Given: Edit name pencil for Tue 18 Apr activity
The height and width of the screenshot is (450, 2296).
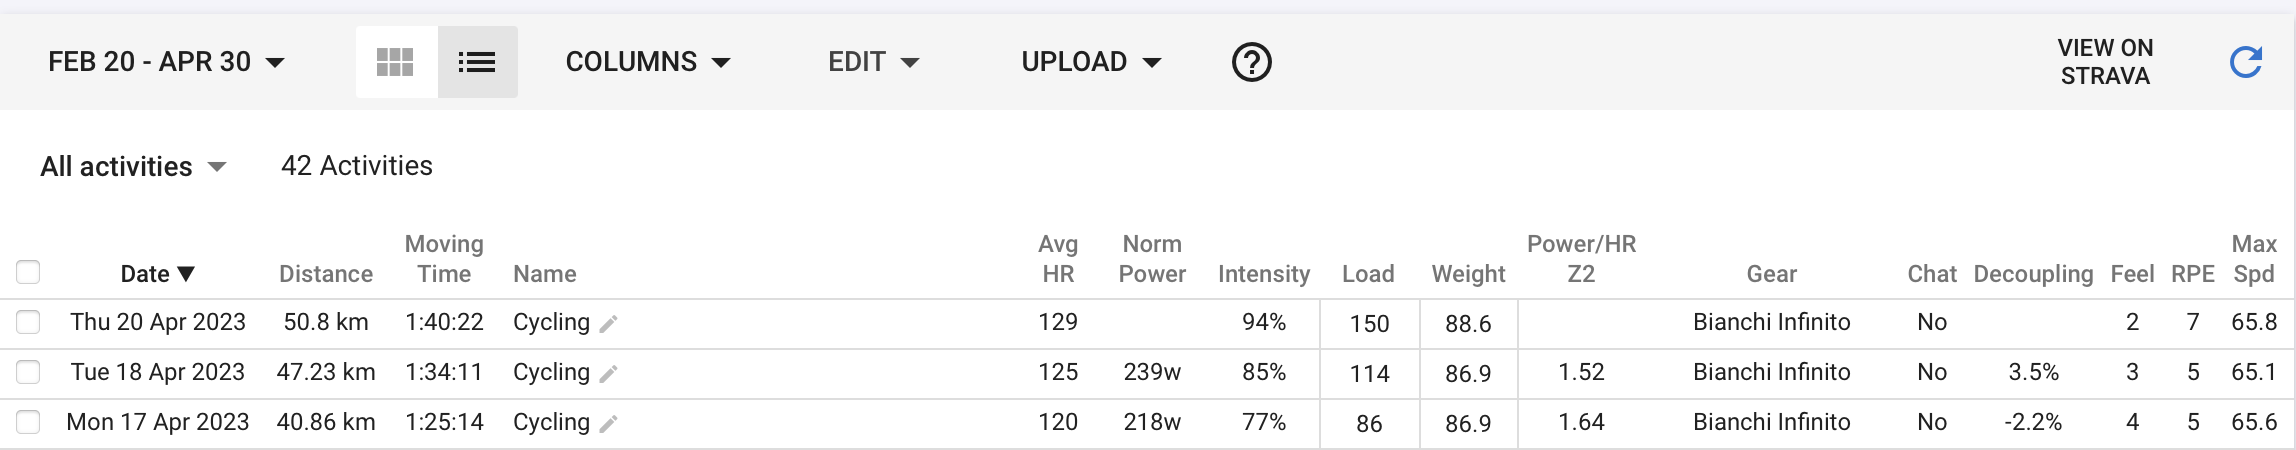Looking at the screenshot, I should 608,374.
